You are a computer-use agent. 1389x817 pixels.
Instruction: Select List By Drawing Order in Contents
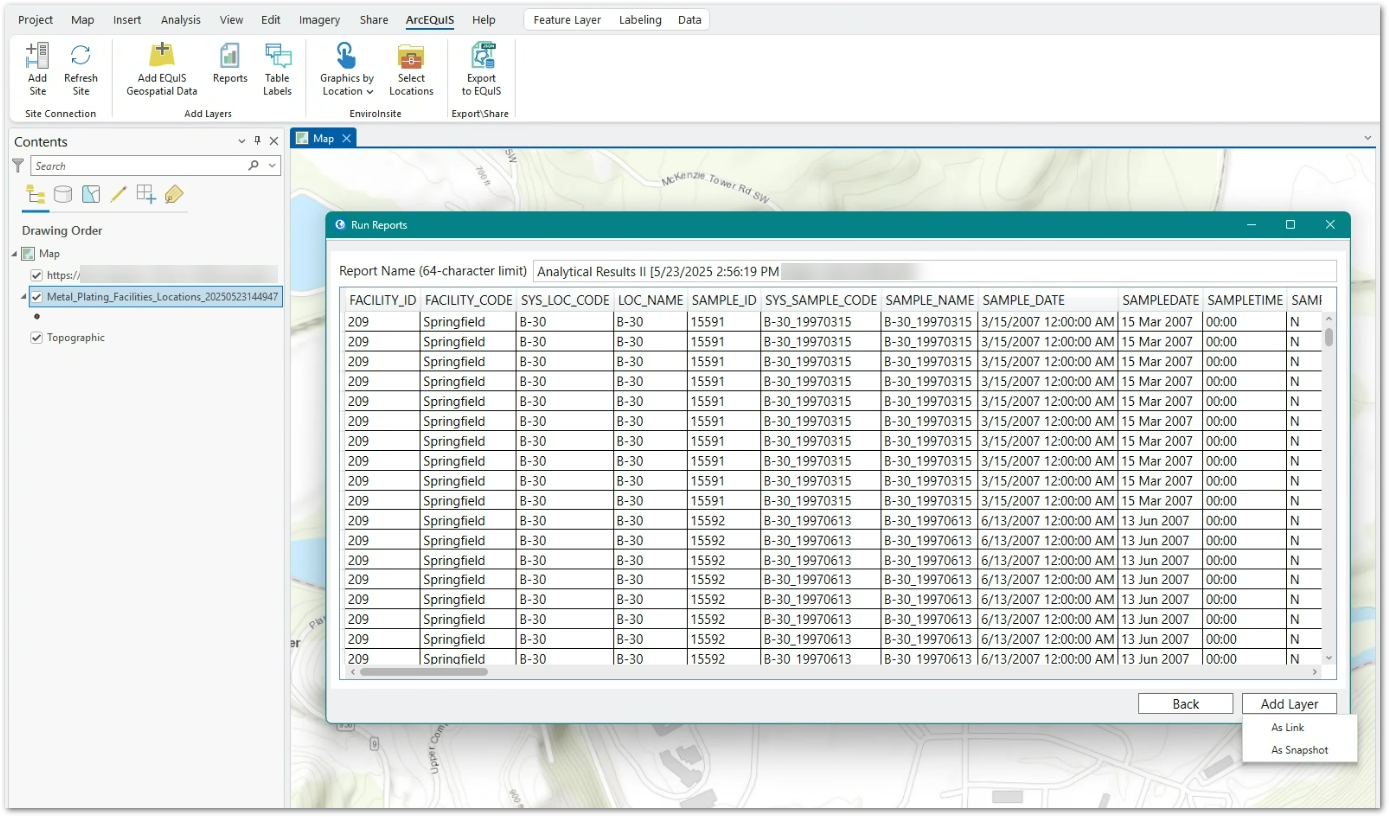tap(35, 194)
